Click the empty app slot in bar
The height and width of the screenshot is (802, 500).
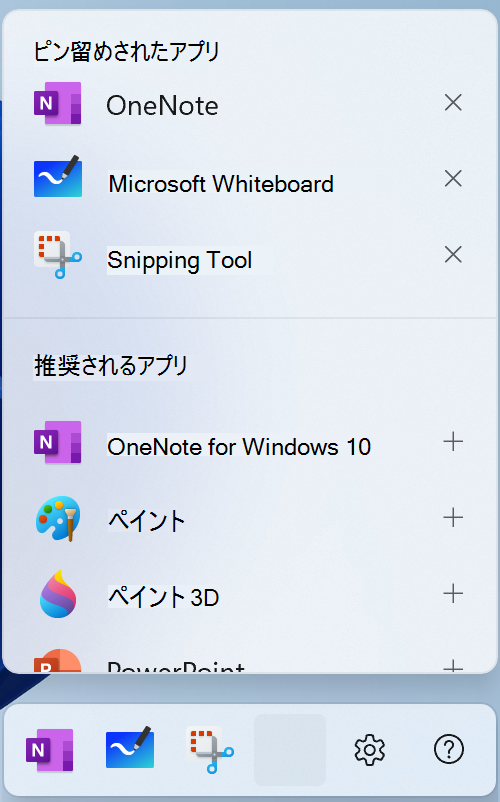[290, 750]
